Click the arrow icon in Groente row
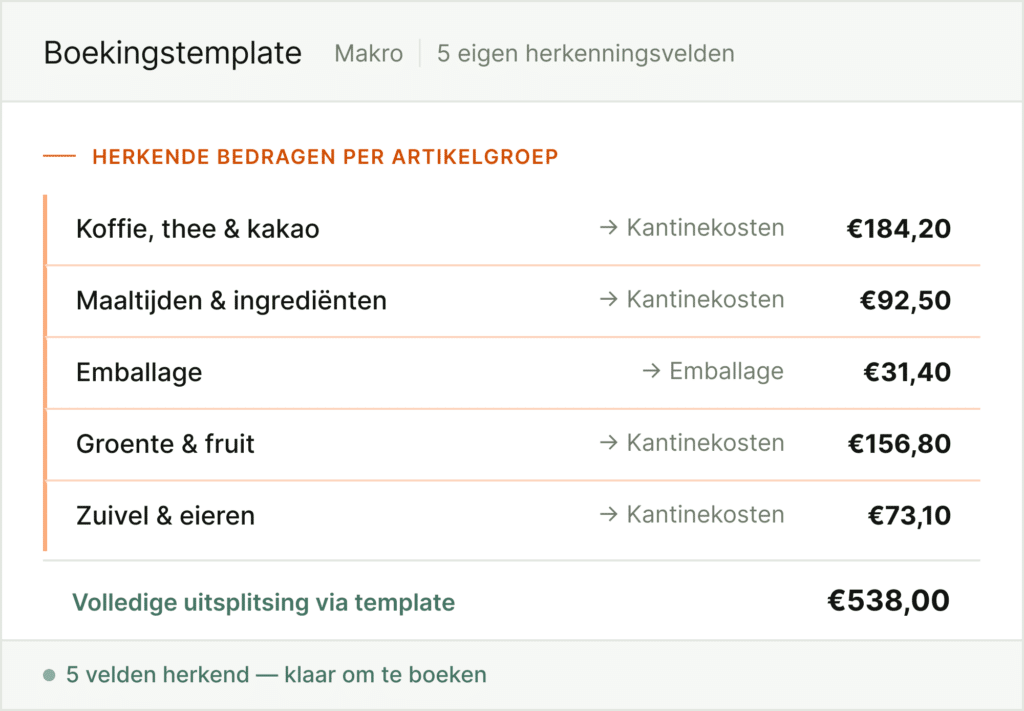The image size is (1024, 711). 608,443
